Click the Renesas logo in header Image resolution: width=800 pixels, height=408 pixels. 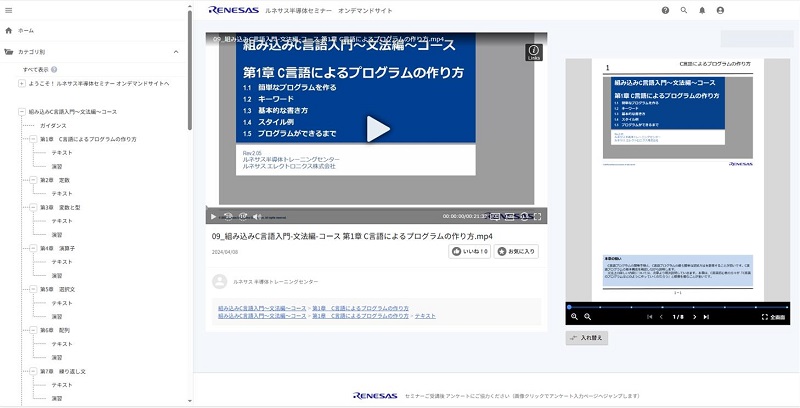coord(234,10)
